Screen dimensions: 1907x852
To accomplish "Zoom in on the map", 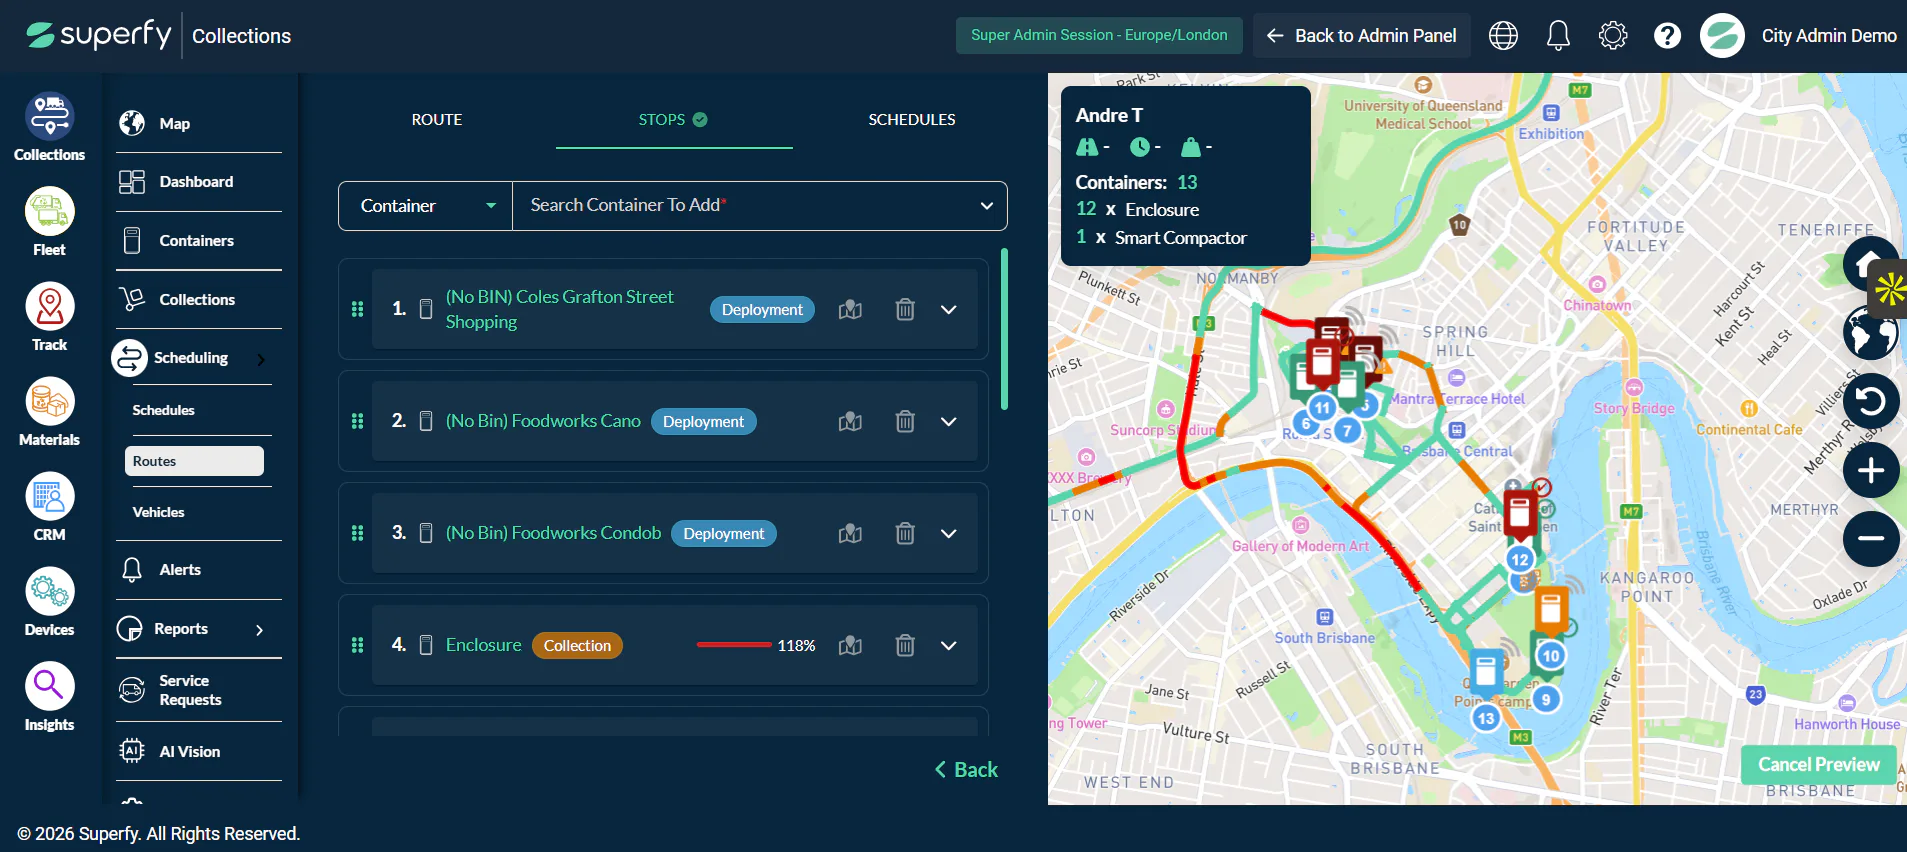I will click(1871, 470).
